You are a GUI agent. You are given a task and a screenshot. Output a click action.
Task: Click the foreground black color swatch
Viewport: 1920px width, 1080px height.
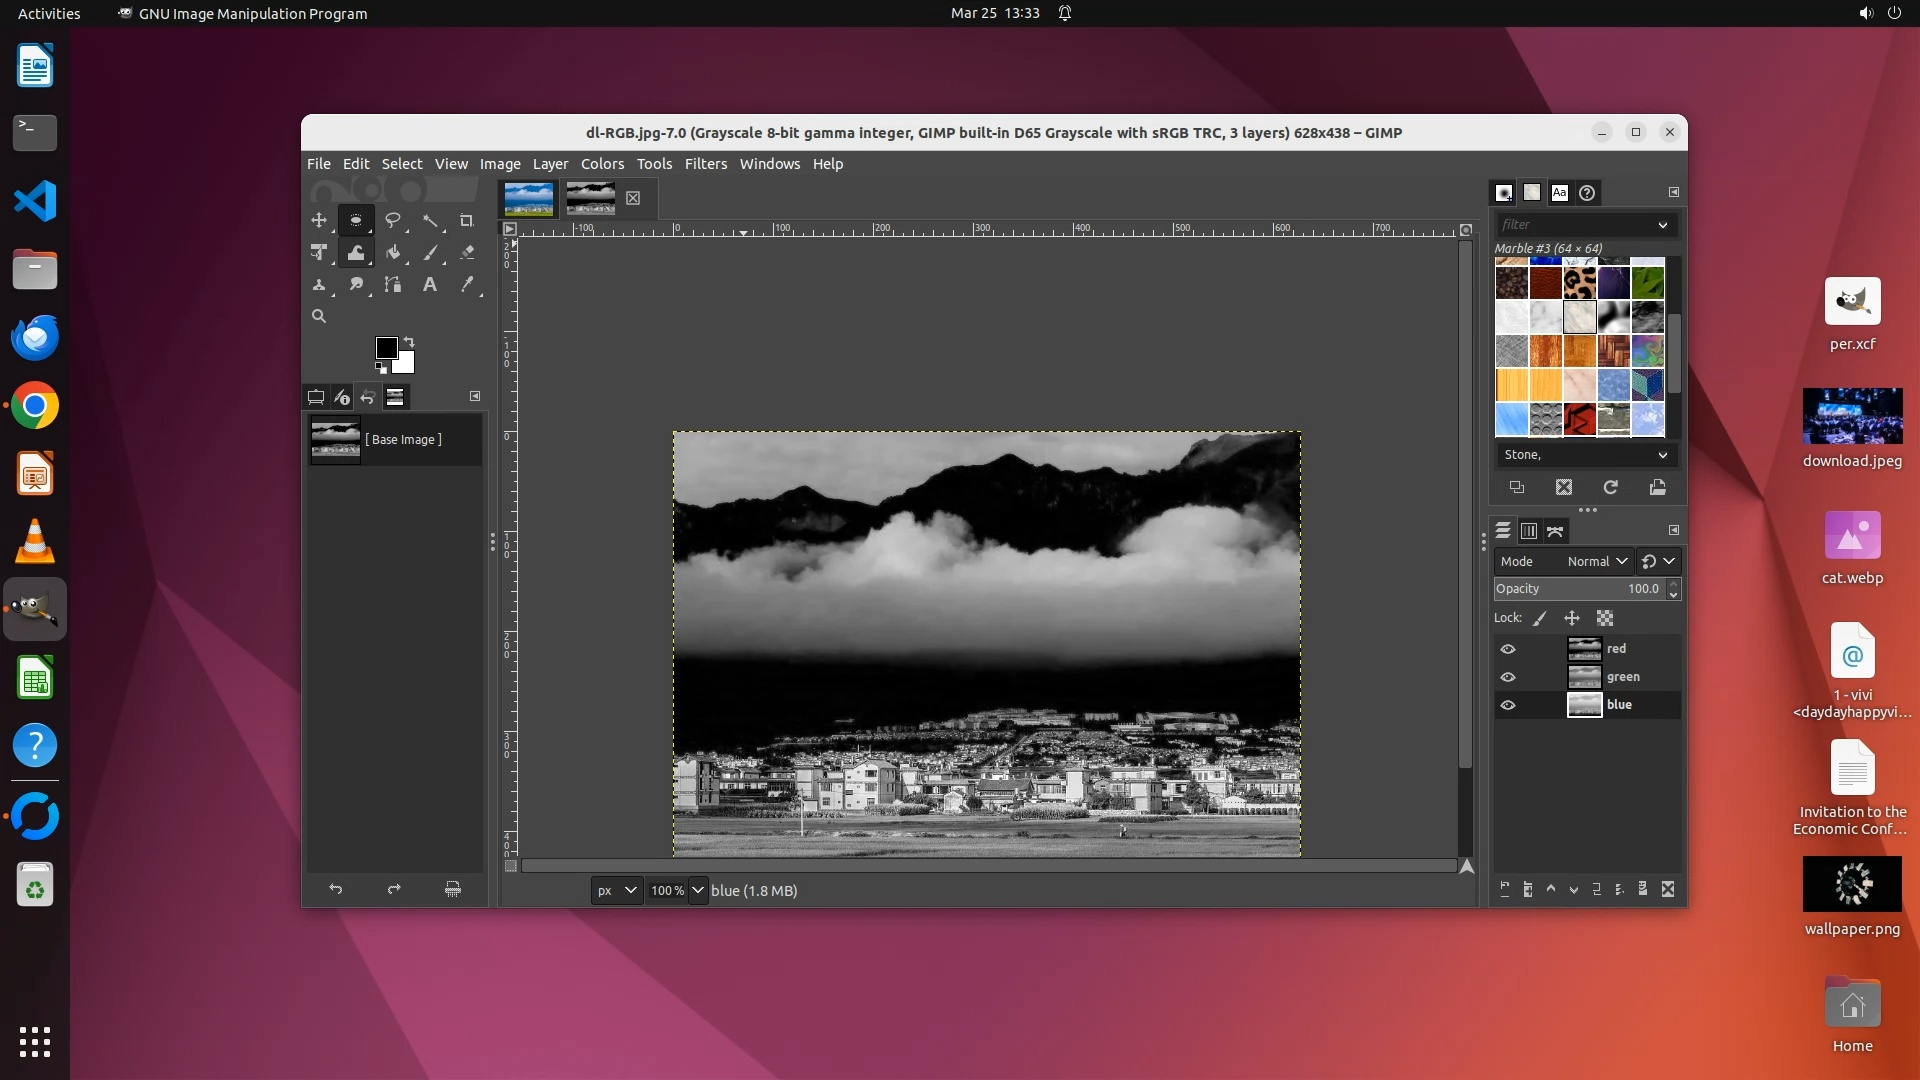(x=385, y=347)
